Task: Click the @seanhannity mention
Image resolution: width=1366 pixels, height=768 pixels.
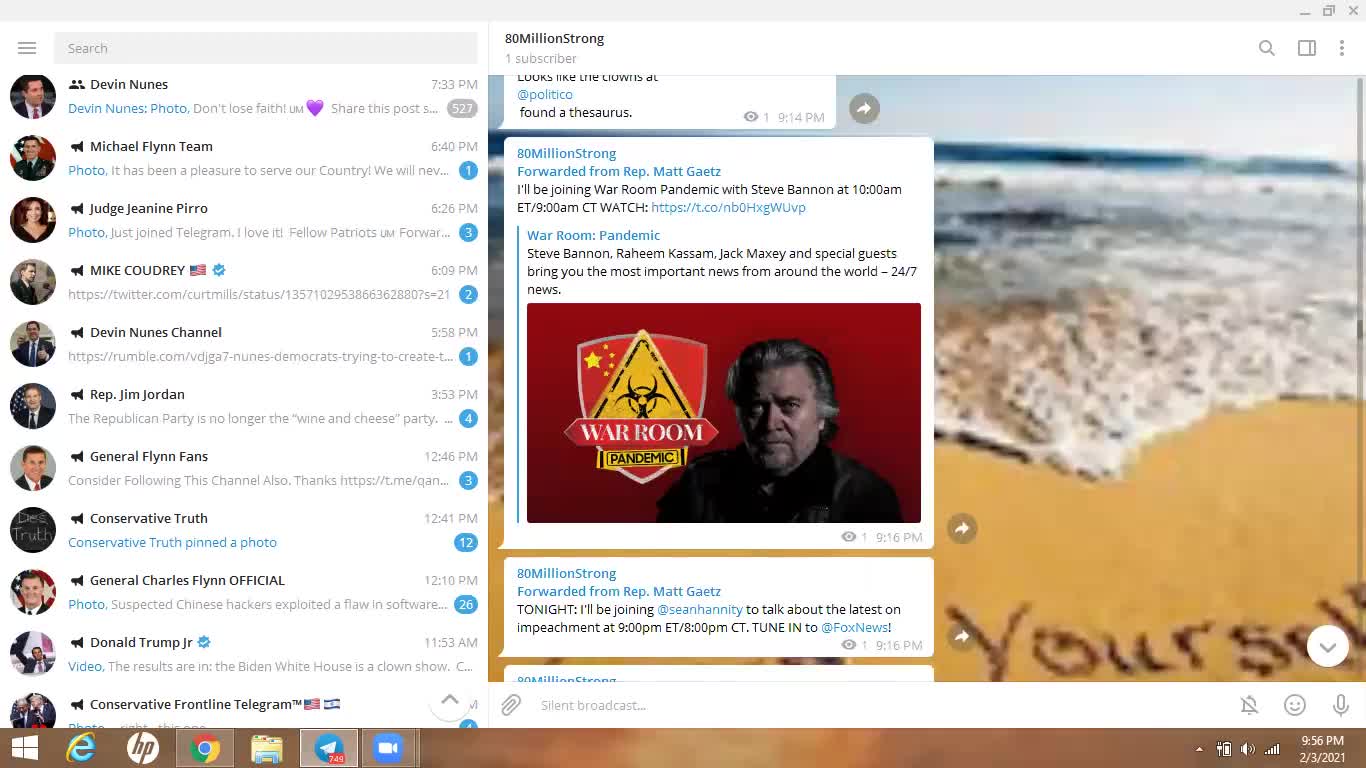Action: click(700, 609)
